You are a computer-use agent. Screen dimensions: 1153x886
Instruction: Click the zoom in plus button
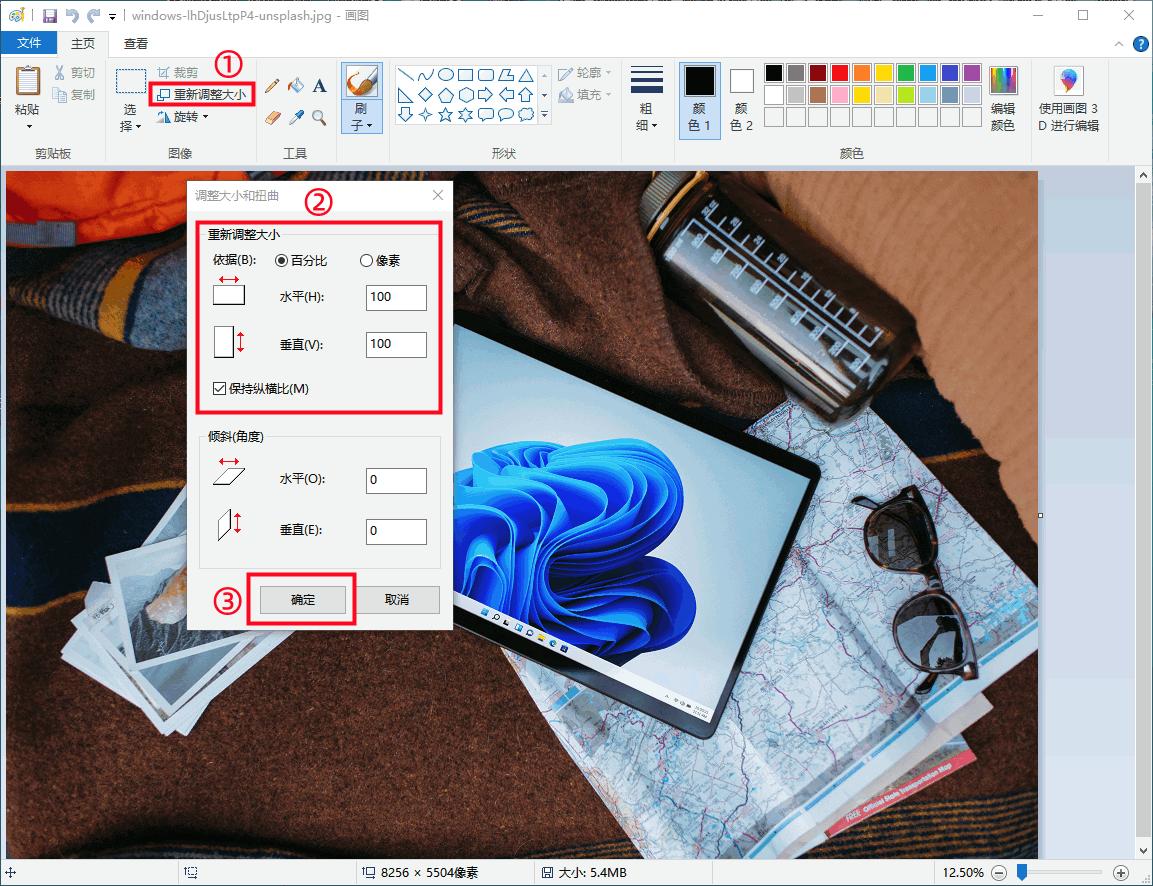1121,873
